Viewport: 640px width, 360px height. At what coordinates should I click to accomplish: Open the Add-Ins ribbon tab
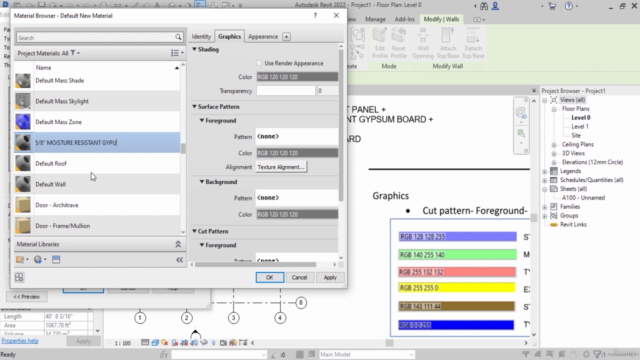click(404, 19)
